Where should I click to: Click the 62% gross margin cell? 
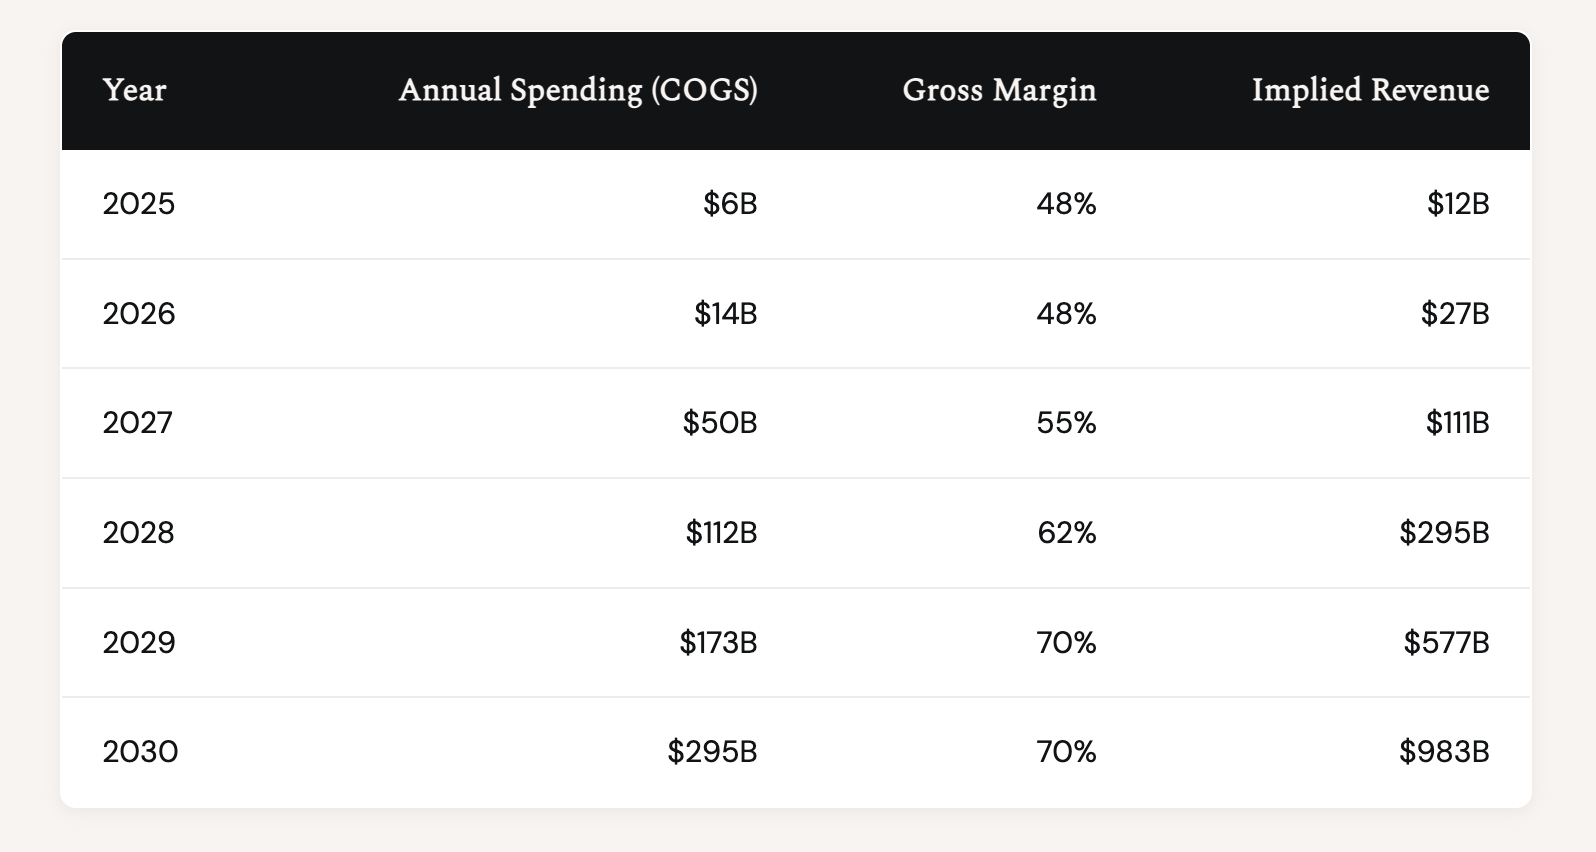[x=1066, y=533]
